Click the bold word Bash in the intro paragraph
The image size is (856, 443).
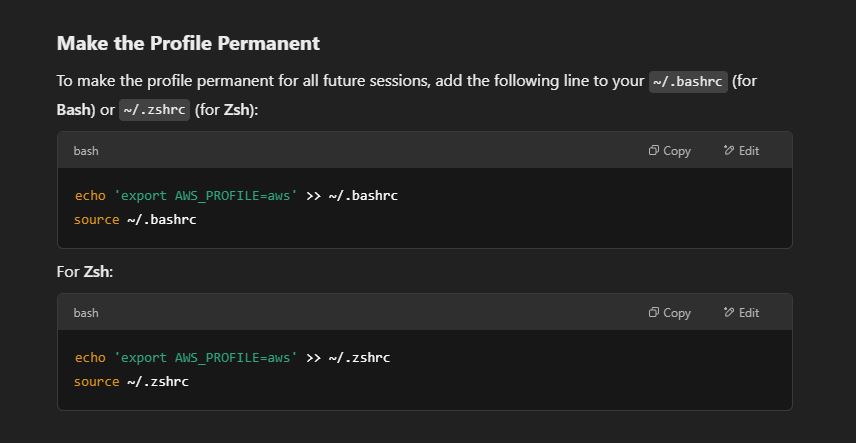tap(73, 110)
